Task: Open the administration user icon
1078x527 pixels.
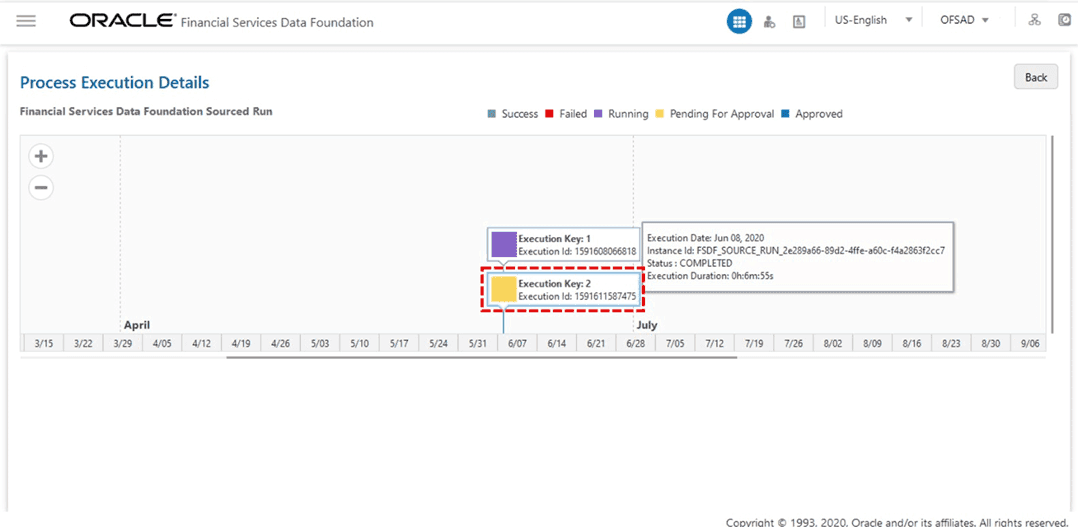Action: coord(769,21)
